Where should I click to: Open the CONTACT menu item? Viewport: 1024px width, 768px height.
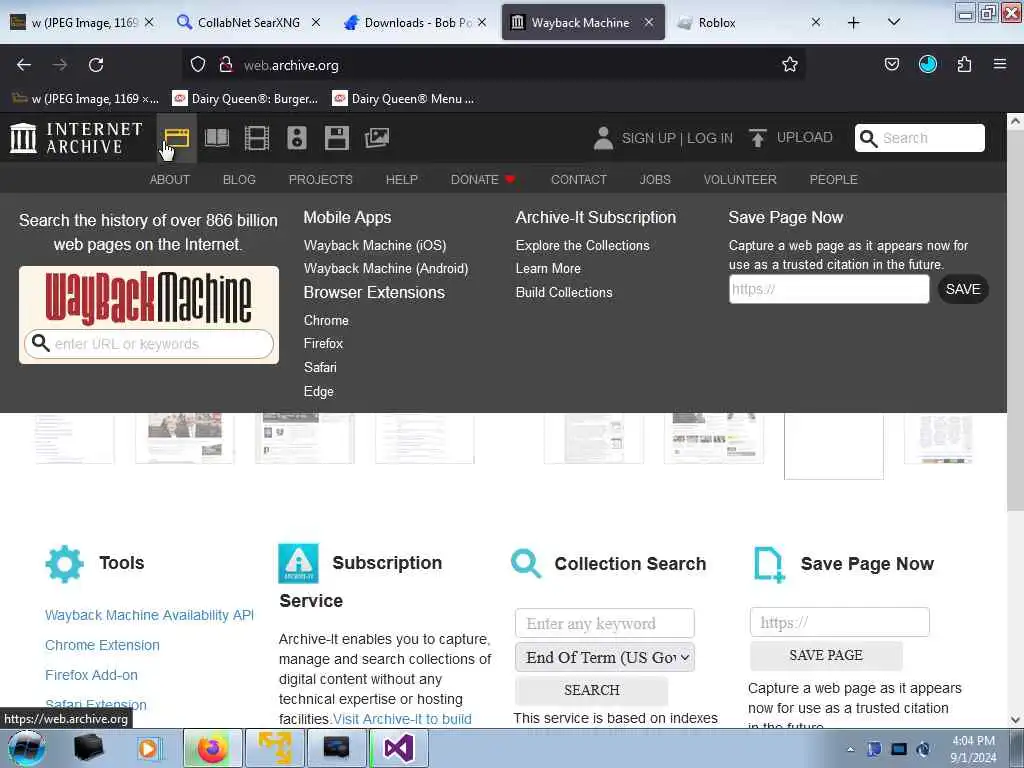579,180
